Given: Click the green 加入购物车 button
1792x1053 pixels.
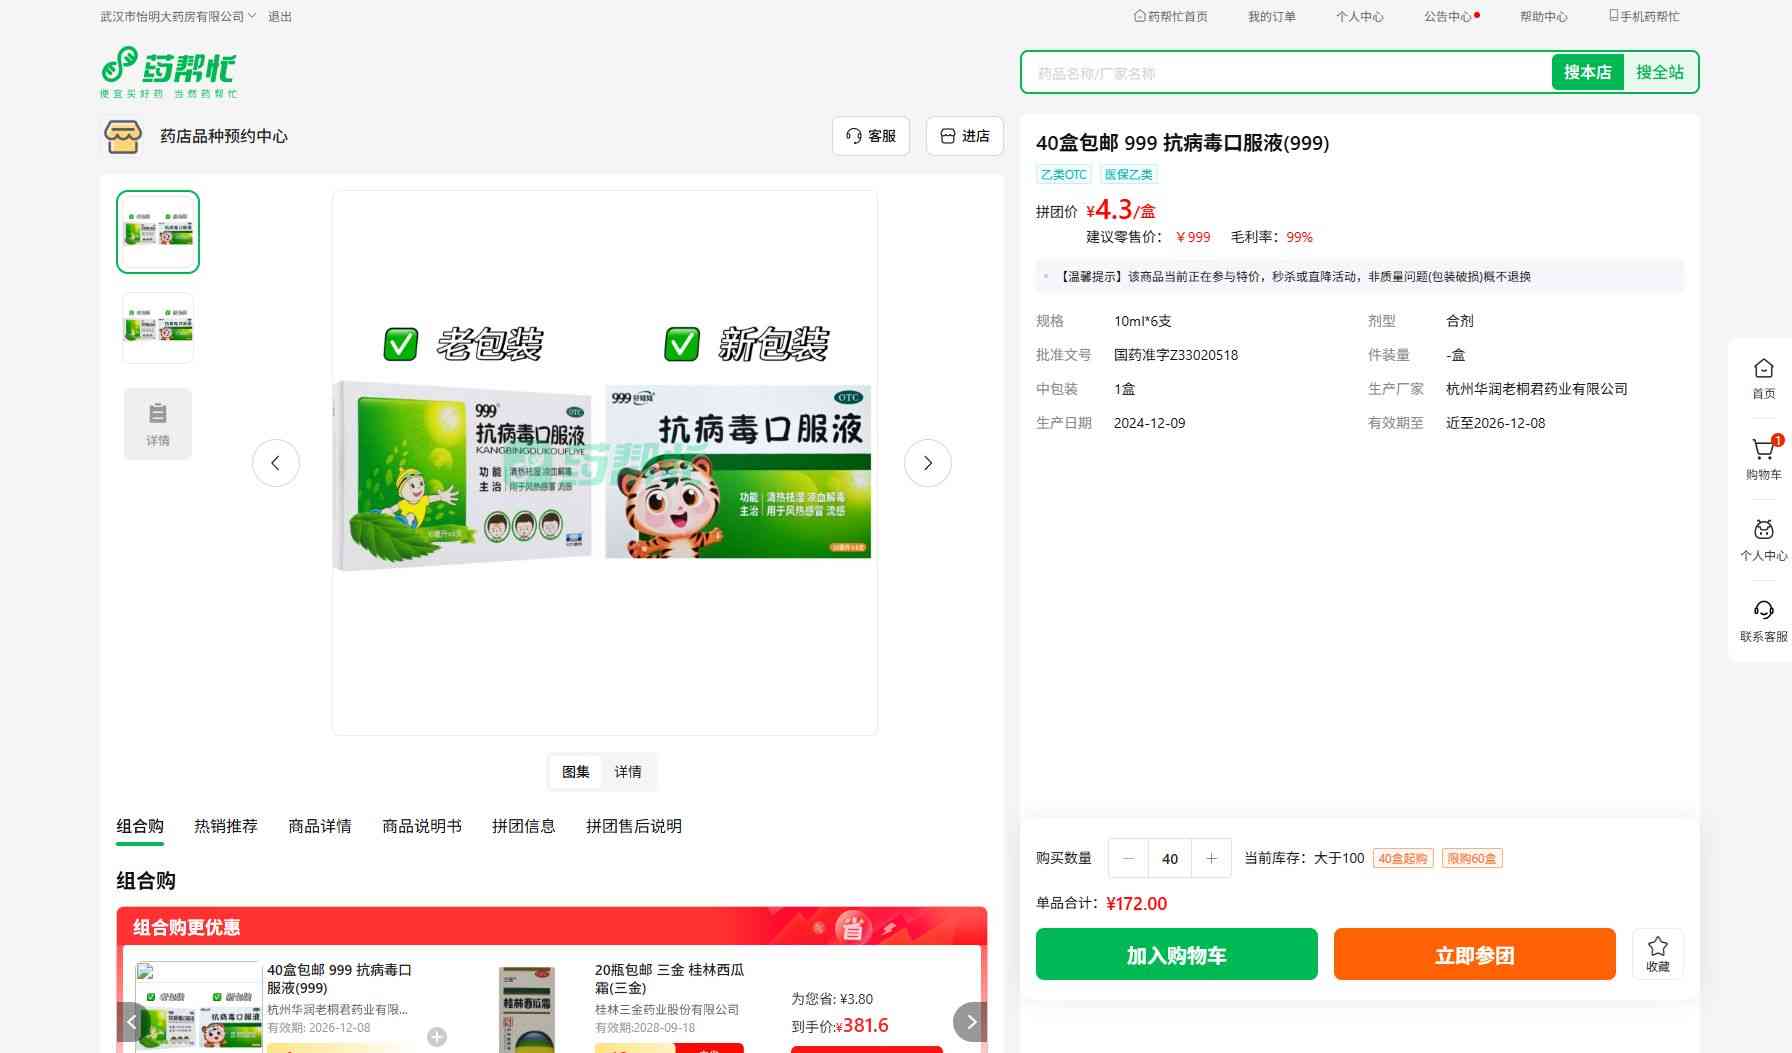Looking at the screenshot, I should coord(1176,954).
